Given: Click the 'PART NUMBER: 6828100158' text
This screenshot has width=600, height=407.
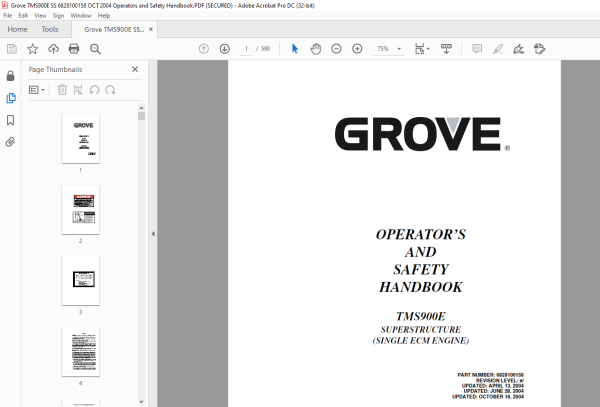Looking at the screenshot, I should pyautogui.click(x=491, y=375).
